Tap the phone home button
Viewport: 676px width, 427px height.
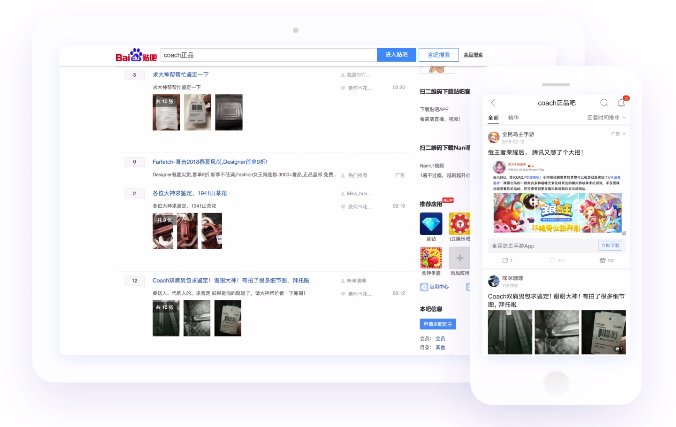[x=556, y=383]
